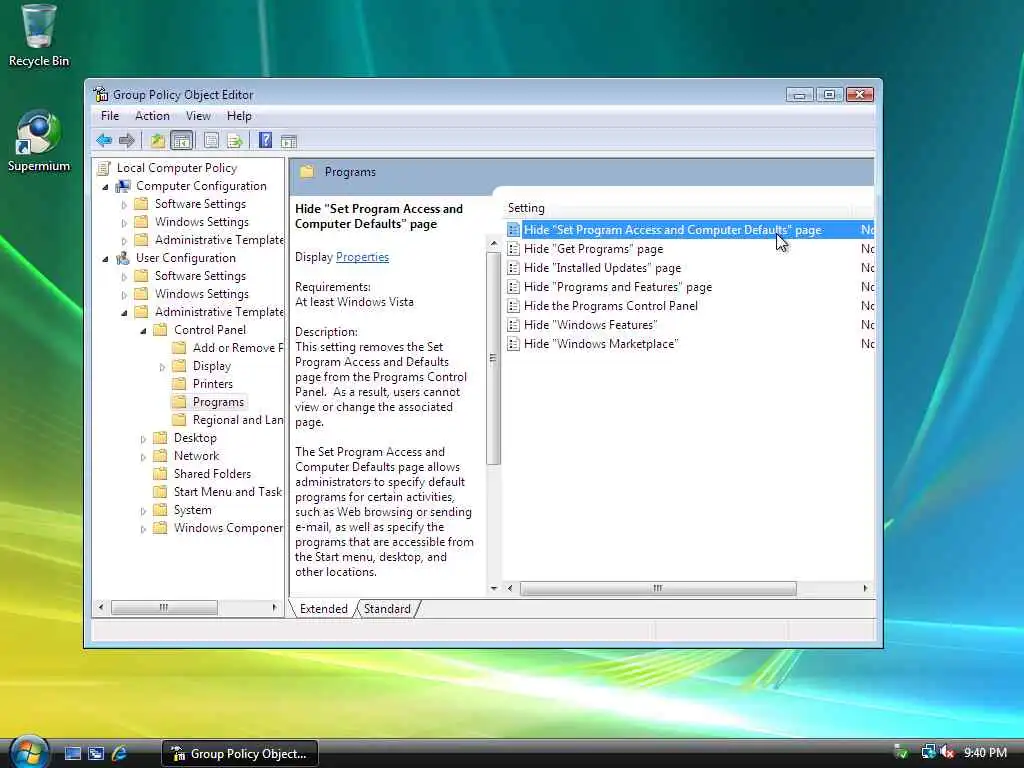
Task: Click Show Desktop quick launch icon
Action: 73,754
